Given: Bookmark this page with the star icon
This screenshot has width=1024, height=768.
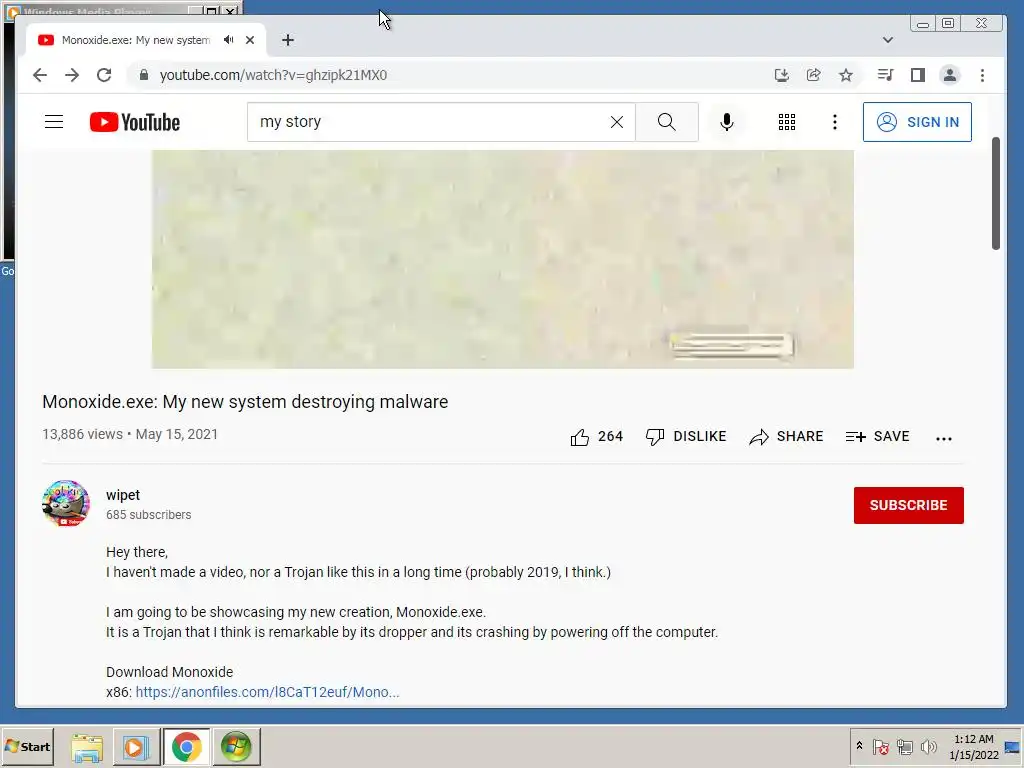Looking at the screenshot, I should (x=846, y=75).
